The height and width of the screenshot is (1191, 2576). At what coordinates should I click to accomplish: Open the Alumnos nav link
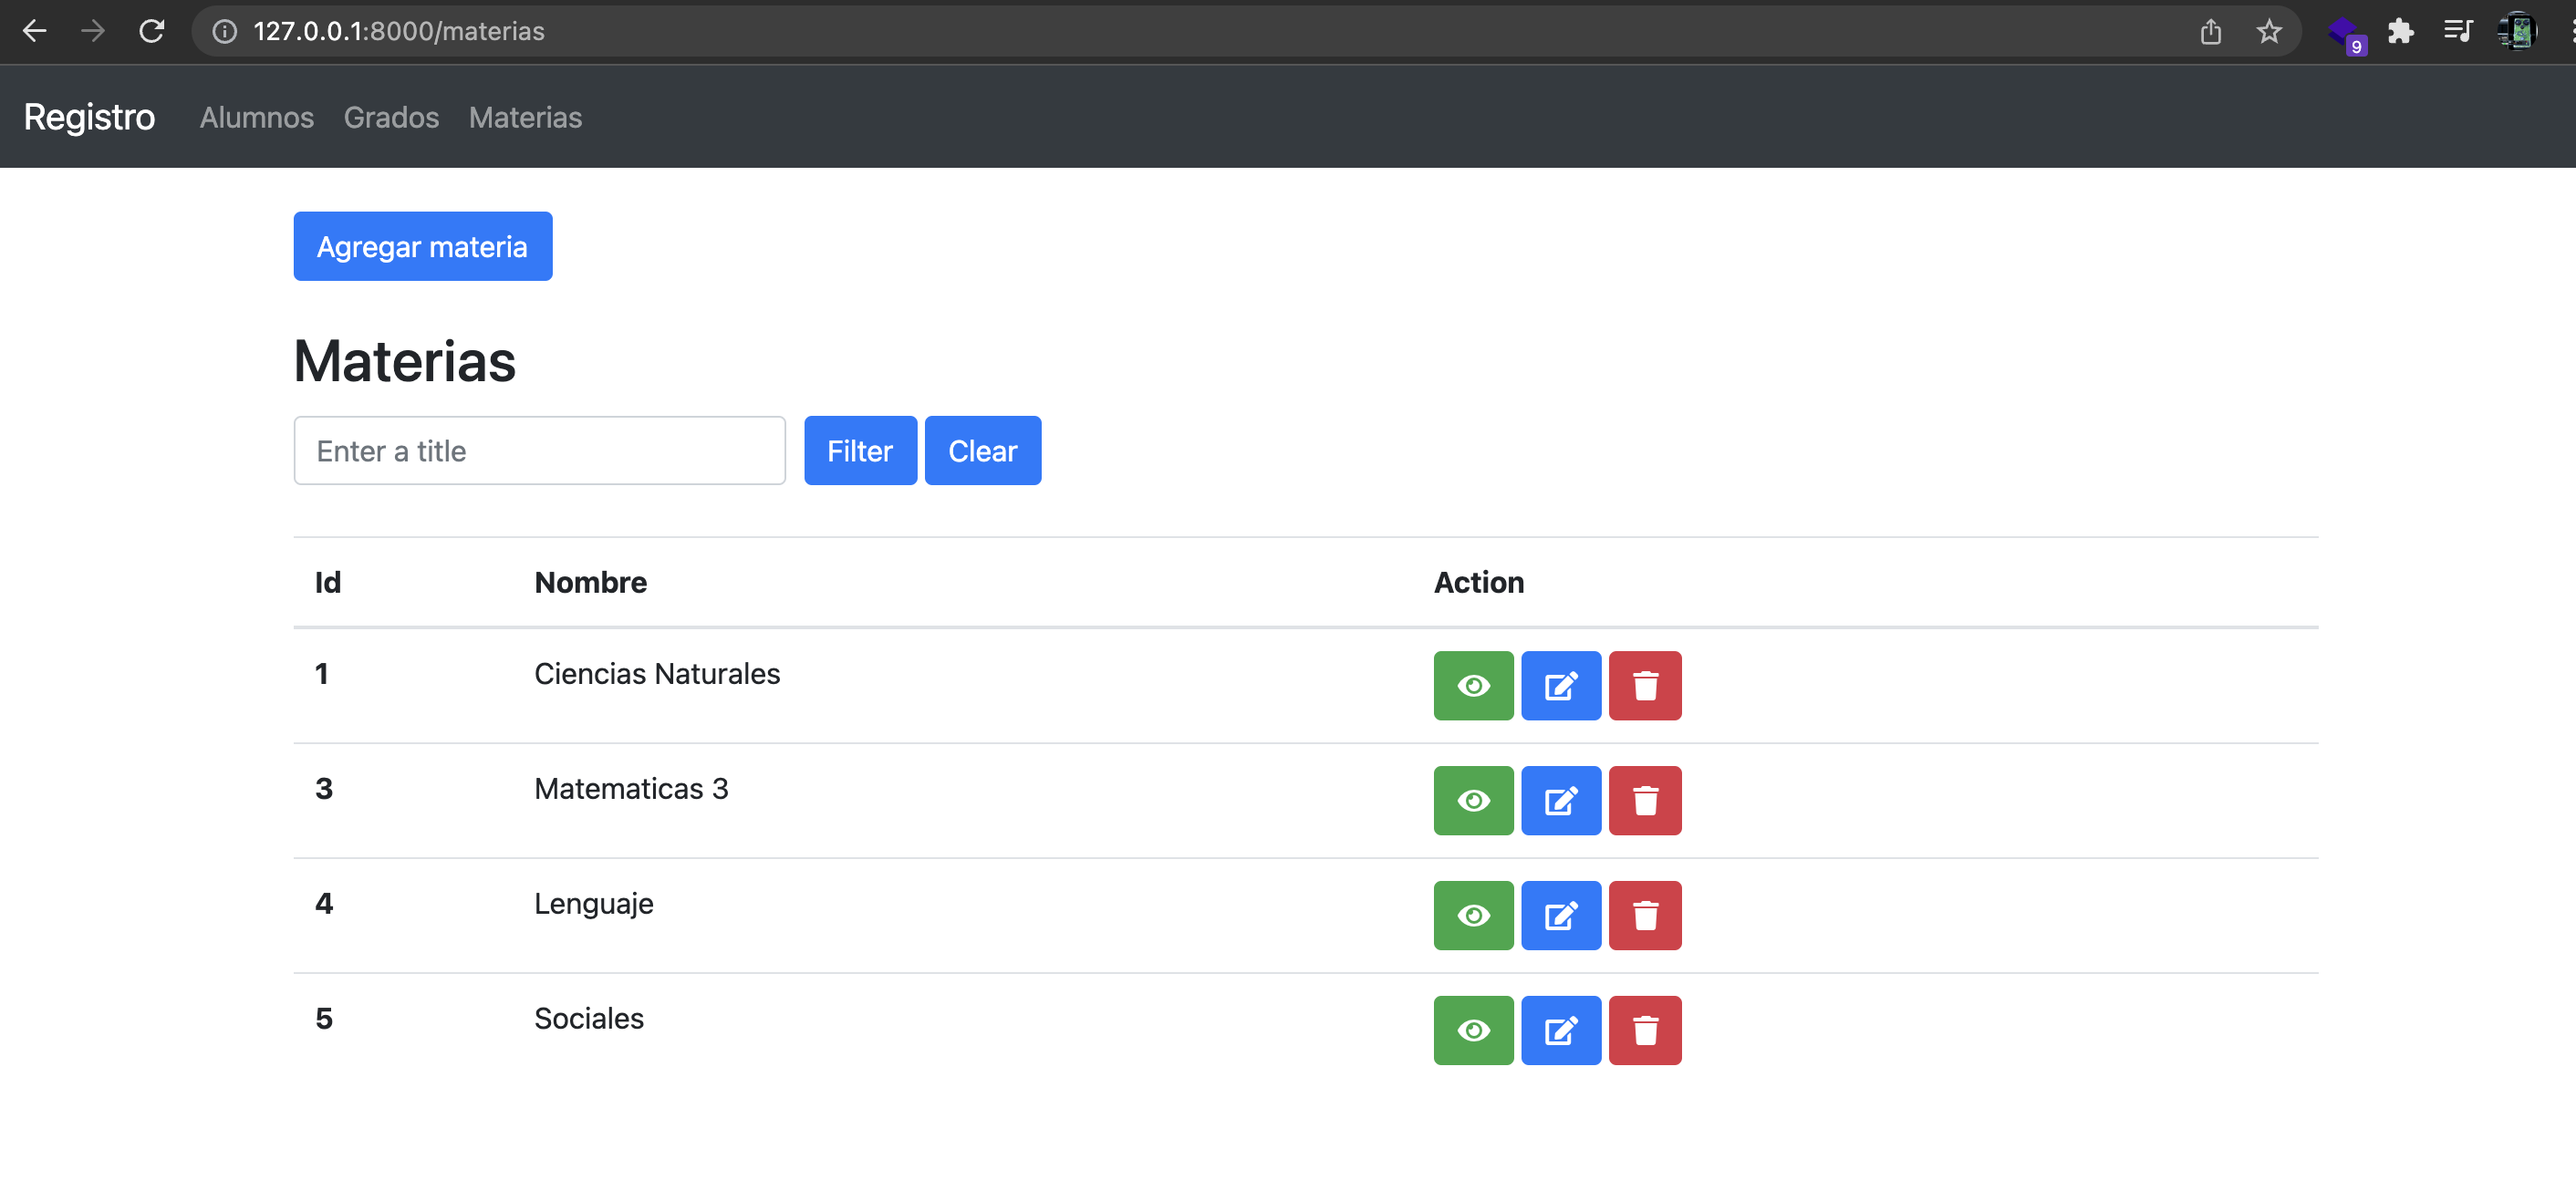257,117
